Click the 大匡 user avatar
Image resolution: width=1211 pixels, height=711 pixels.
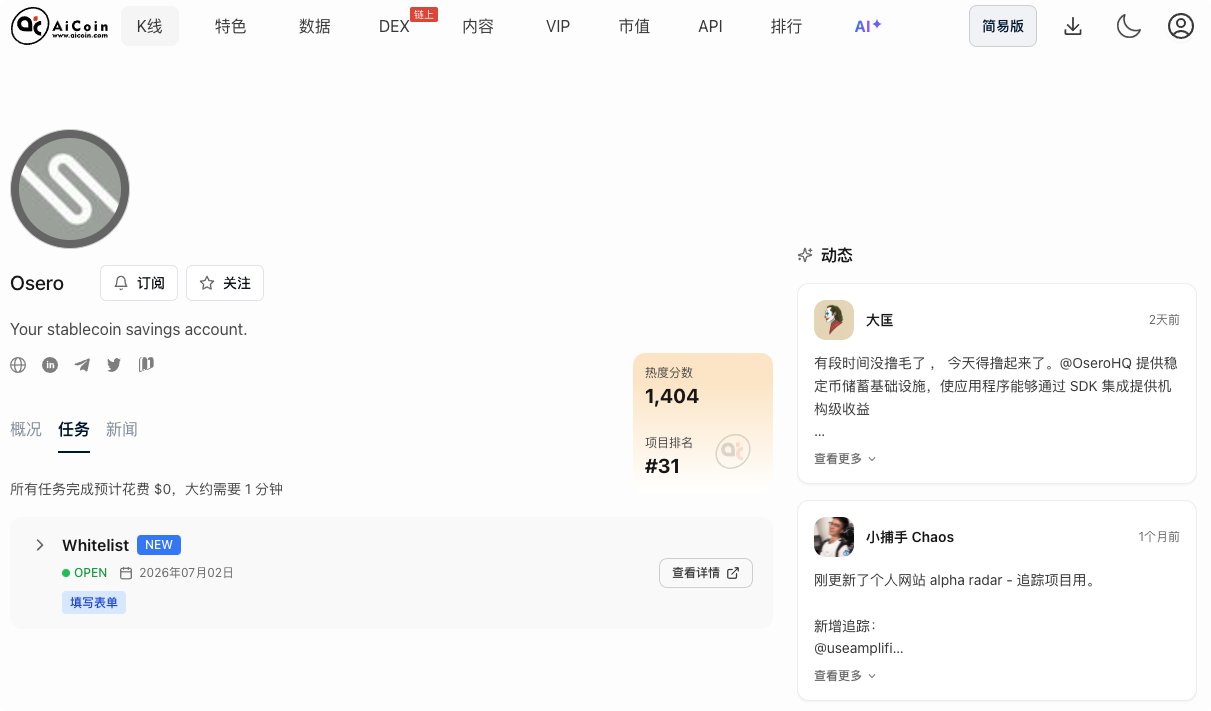point(834,320)
